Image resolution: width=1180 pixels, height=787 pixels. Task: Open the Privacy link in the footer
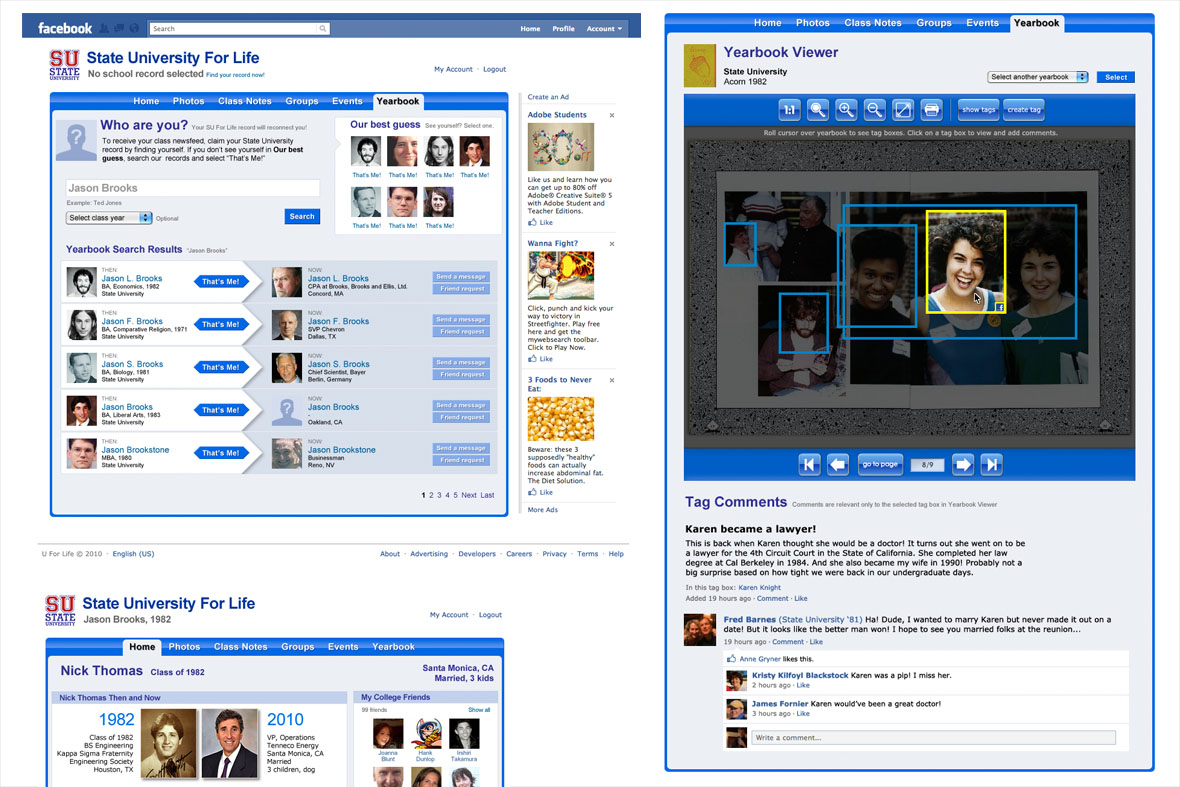coord(555,554)
